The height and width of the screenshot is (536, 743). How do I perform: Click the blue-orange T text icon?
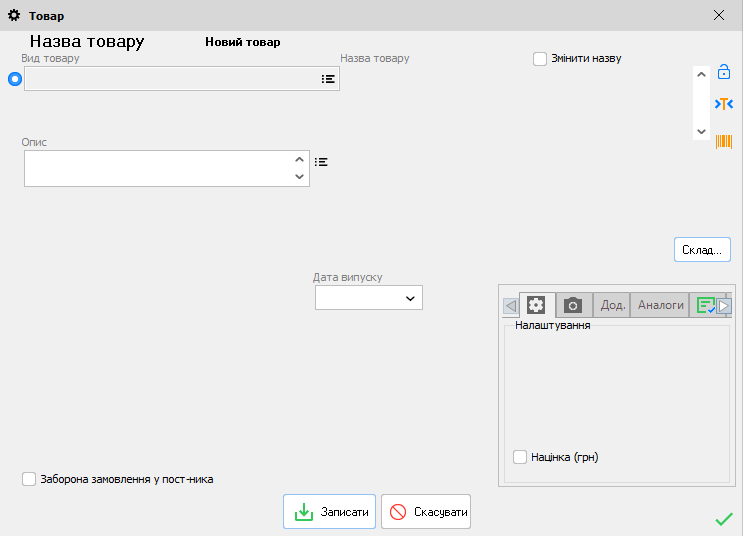[724, 104]
